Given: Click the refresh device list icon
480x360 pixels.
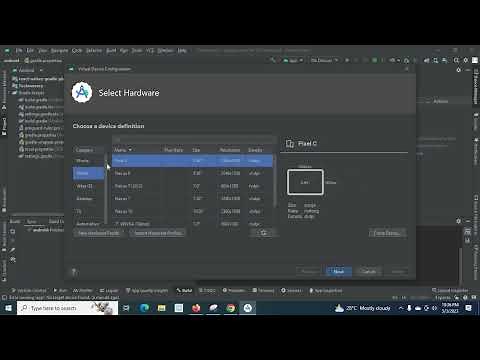Looking at the screenshot, I should [x=264, y=233].
